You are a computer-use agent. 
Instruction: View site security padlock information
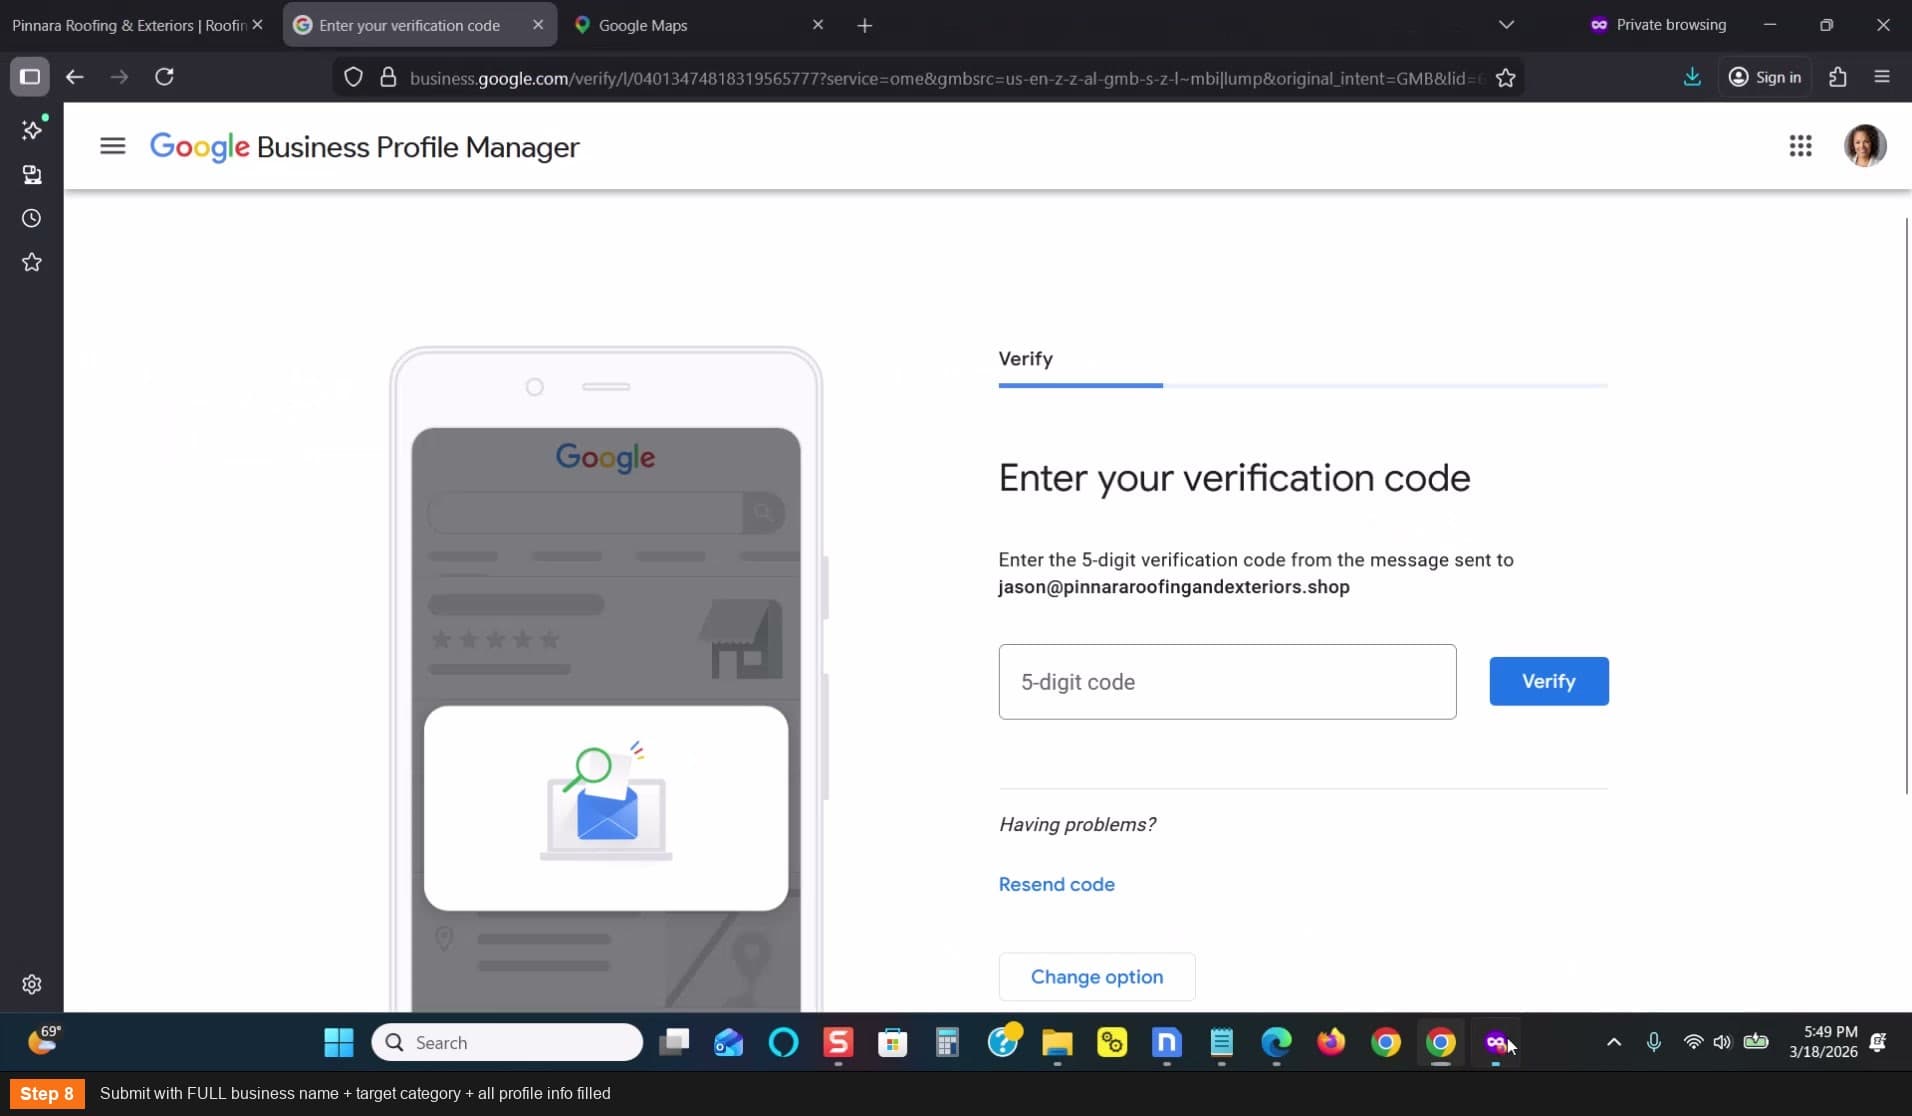pyautogui.click(x=389, y=78)
